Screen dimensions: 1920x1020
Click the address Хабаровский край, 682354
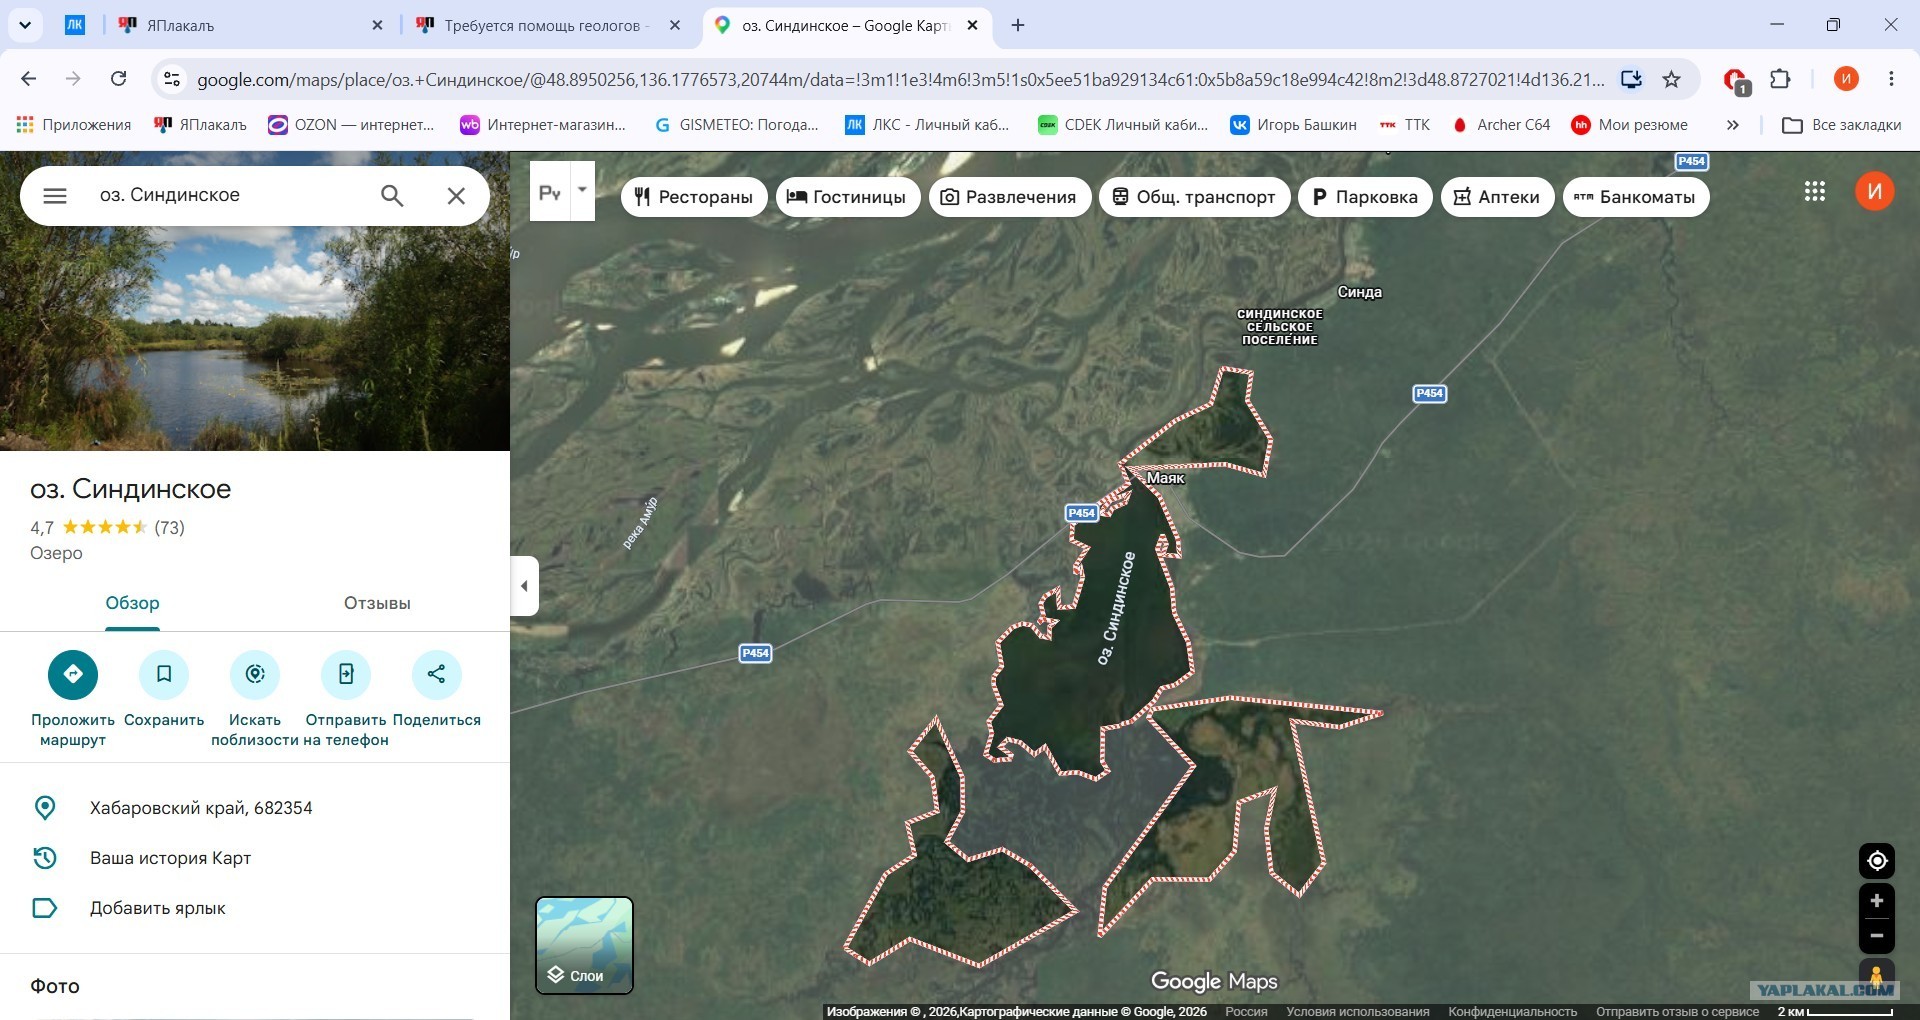click(201, 808)
